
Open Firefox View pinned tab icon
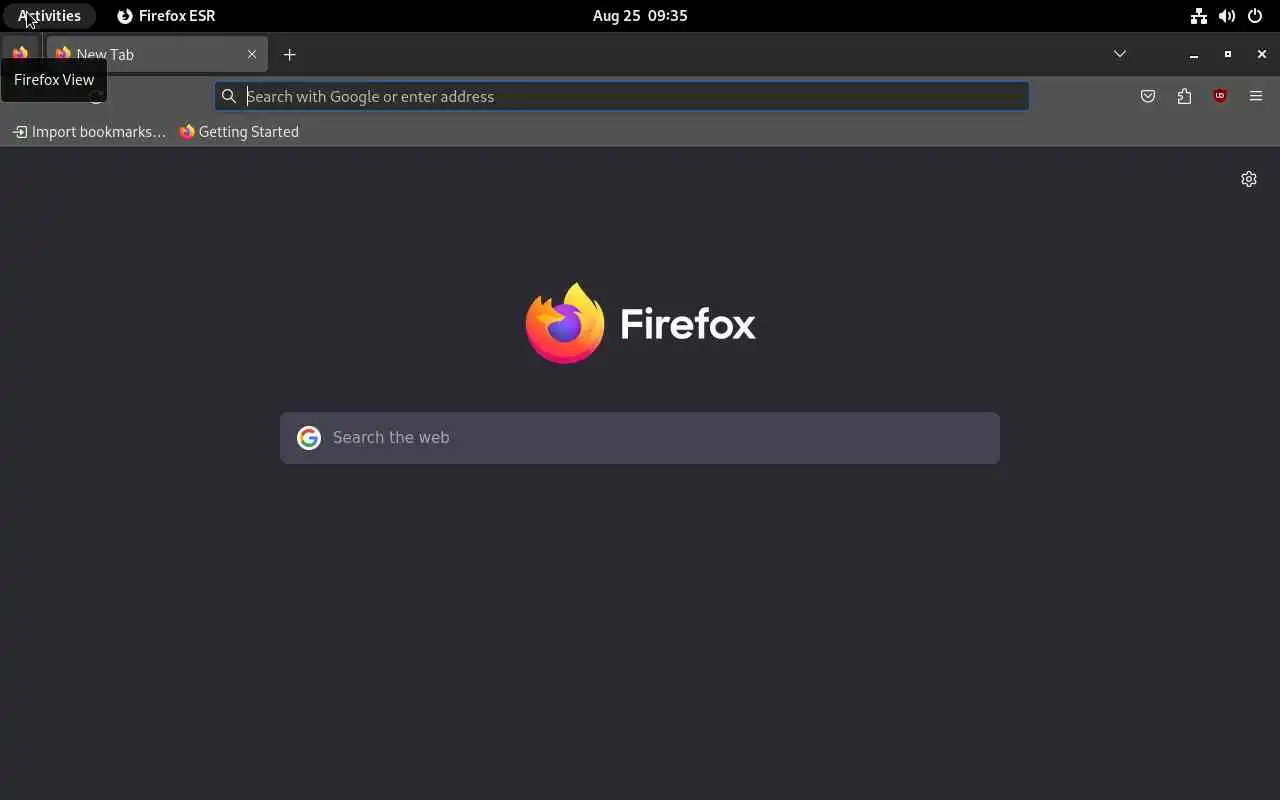point(20,54)
